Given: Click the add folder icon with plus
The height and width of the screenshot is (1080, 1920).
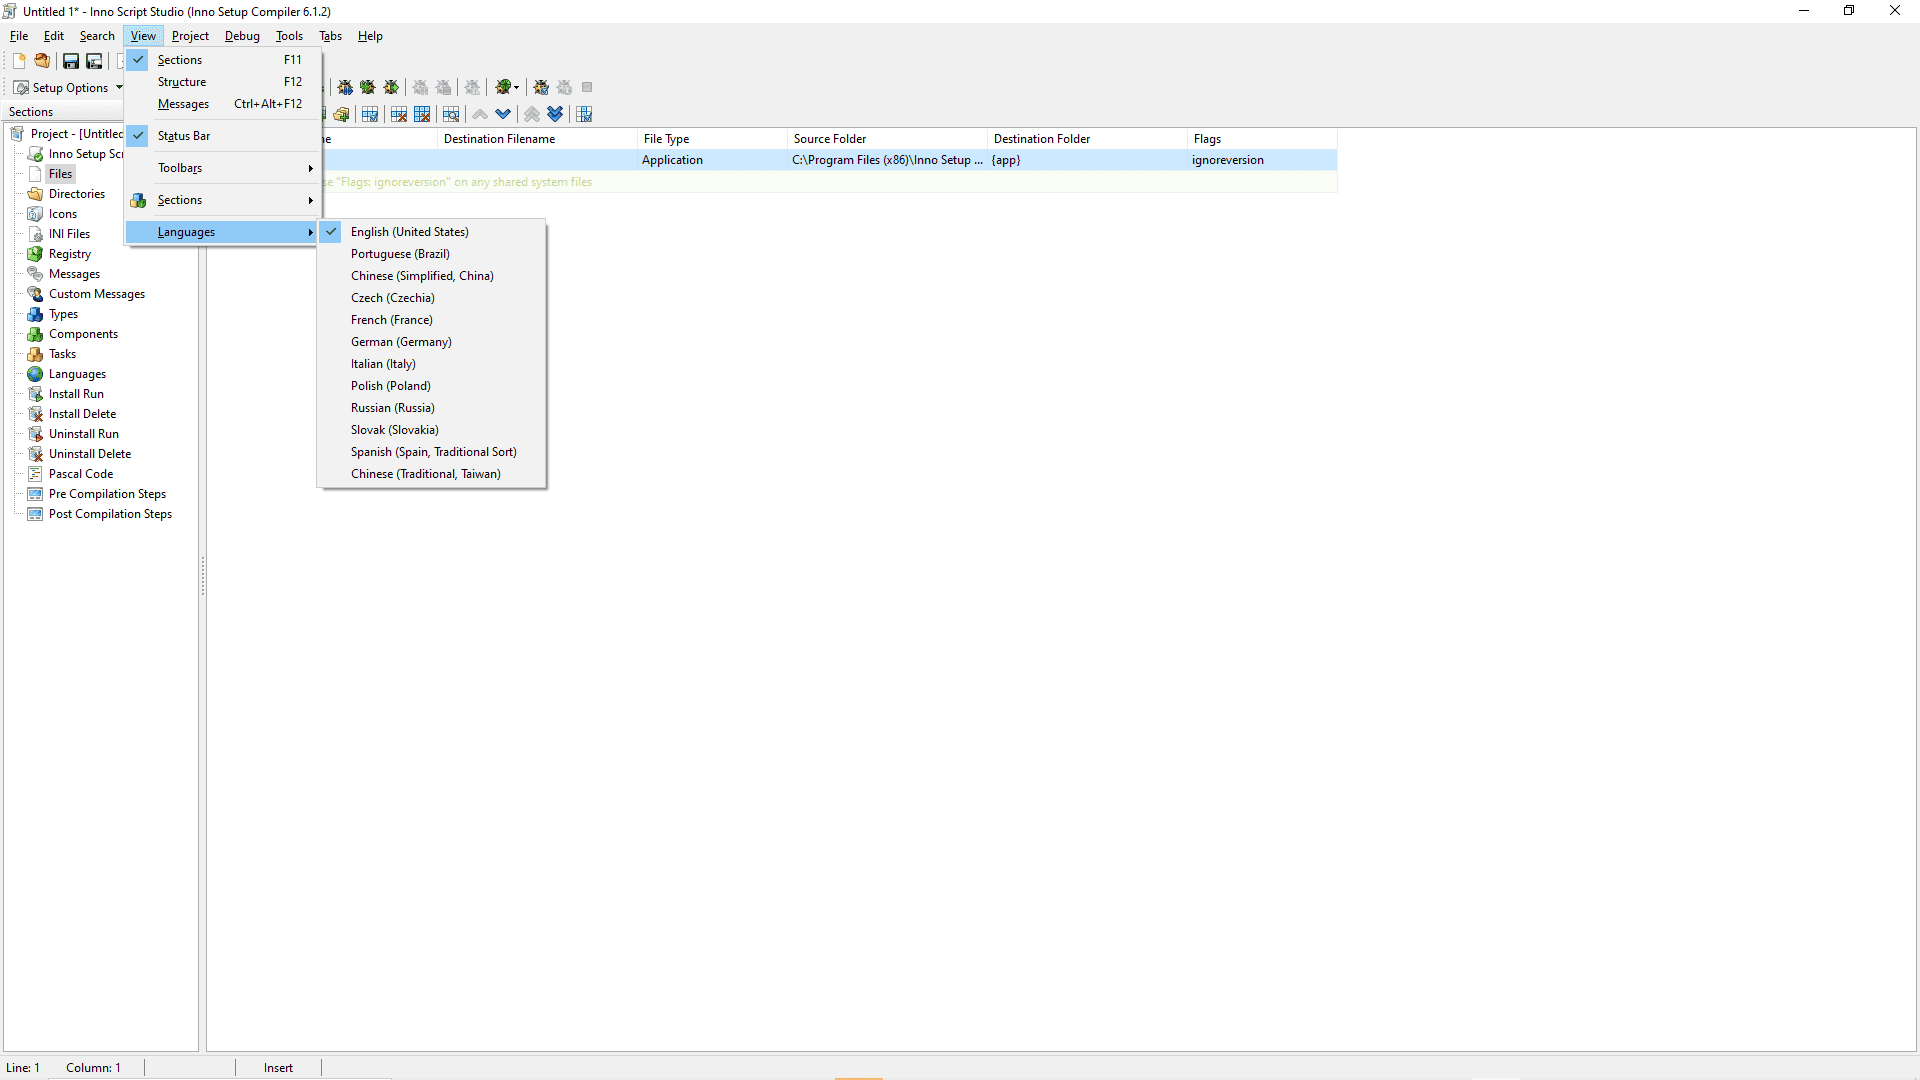Looking at the screenshot, I should [x=342, y=114].
